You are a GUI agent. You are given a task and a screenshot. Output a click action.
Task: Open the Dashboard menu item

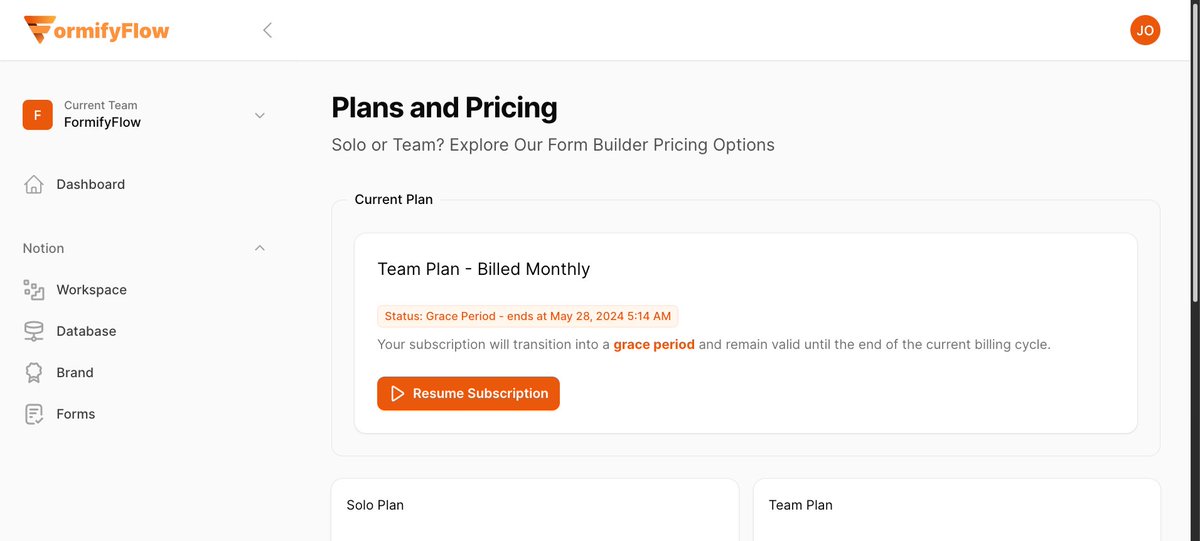(x=90, y=184)
